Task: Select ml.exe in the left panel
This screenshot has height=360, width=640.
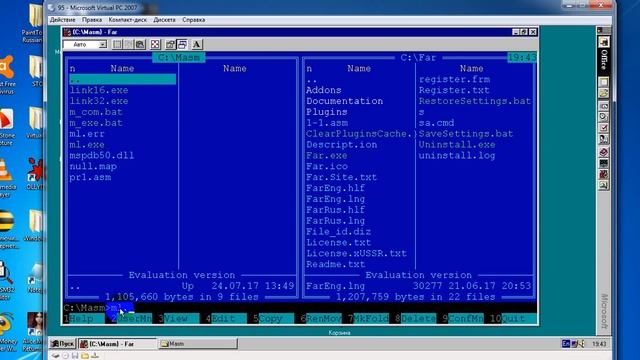Action: (87, 144)
